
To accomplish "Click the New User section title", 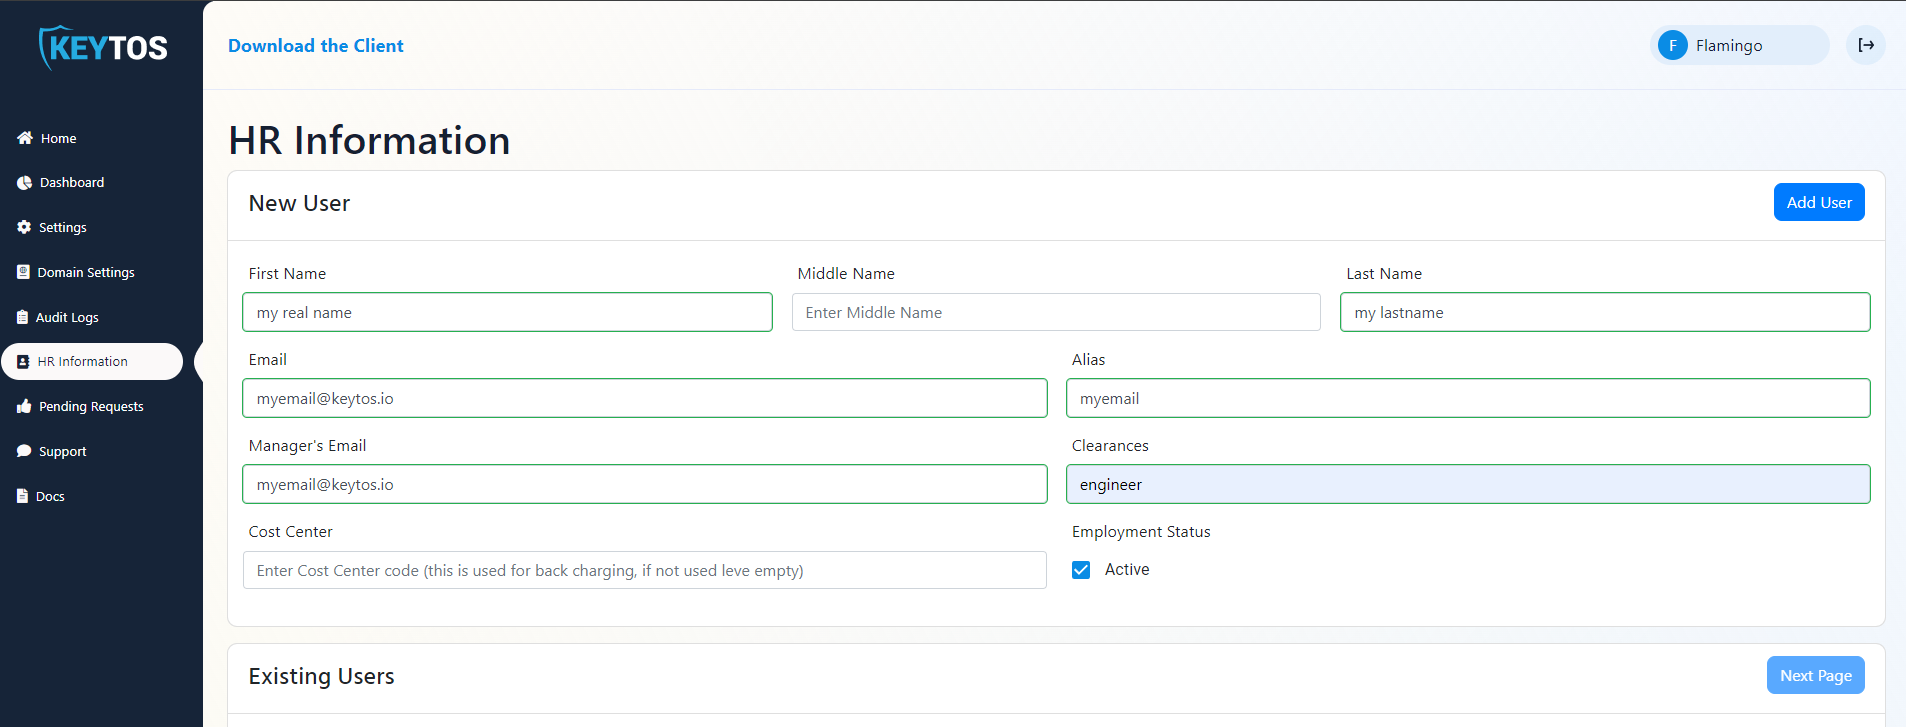I will 299,203.
